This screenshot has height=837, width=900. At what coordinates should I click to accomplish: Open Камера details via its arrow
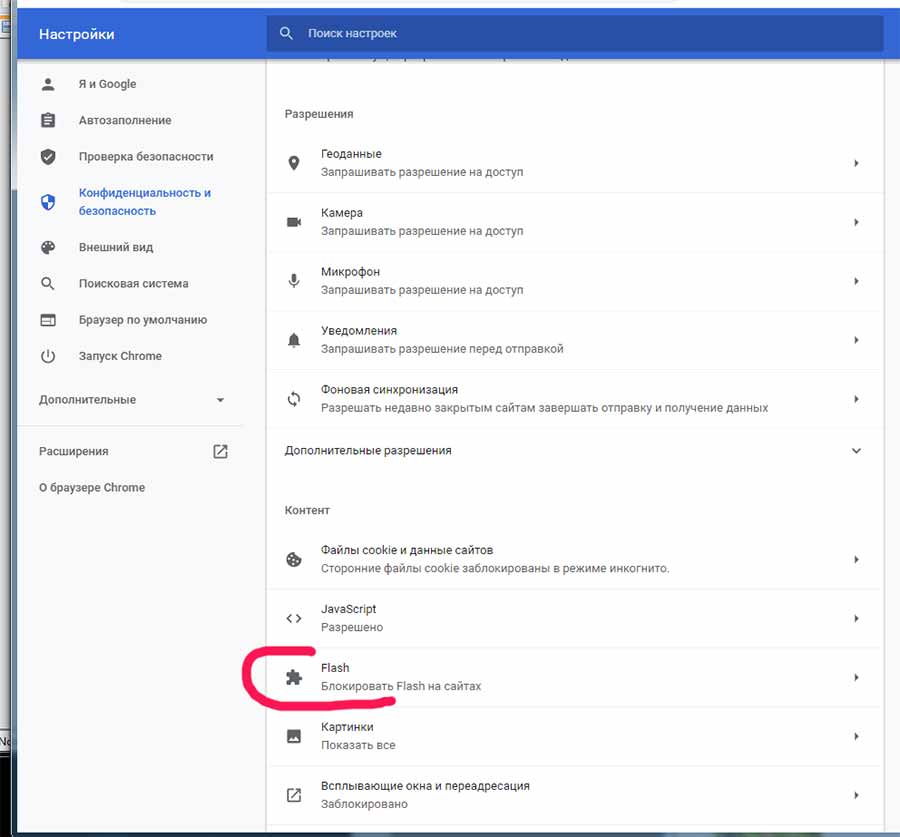click(x=856, y=222)
